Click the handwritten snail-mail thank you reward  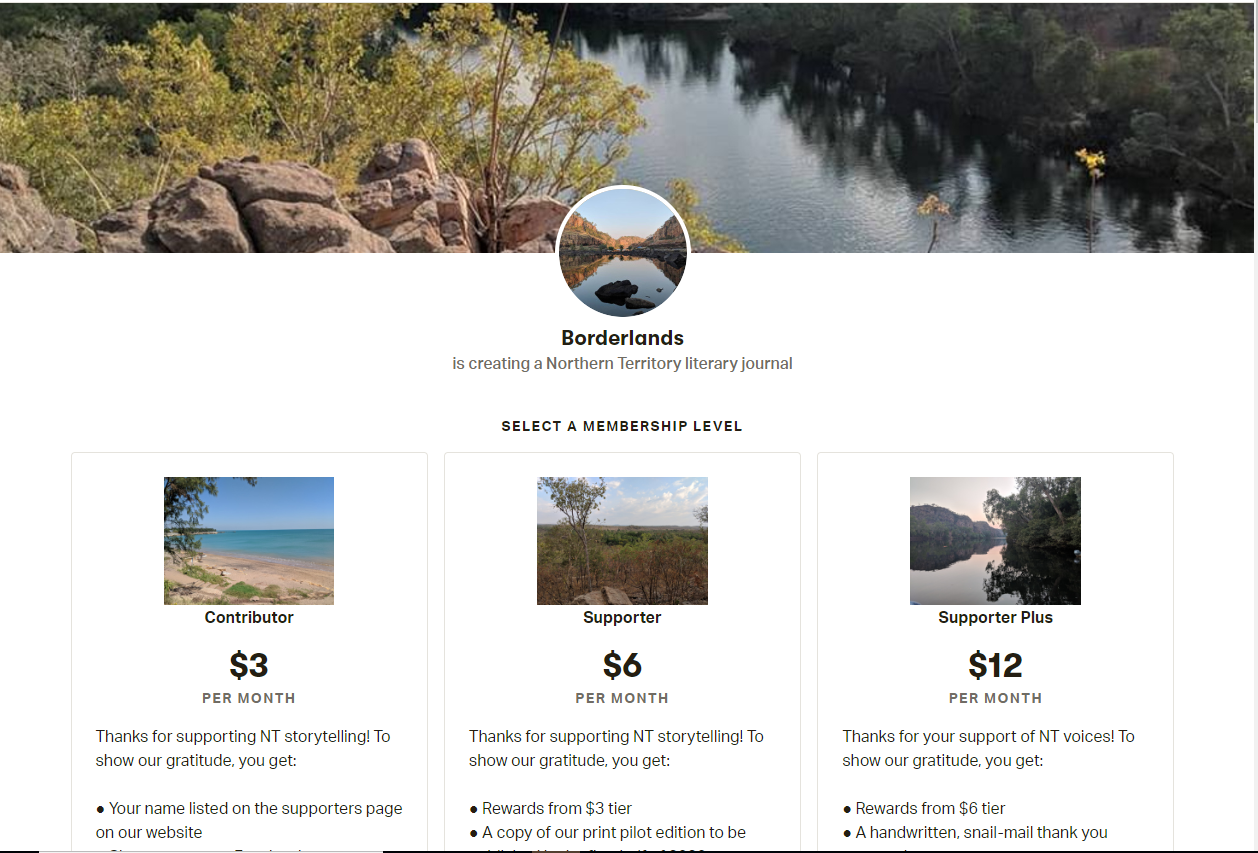tap(975, 832)
